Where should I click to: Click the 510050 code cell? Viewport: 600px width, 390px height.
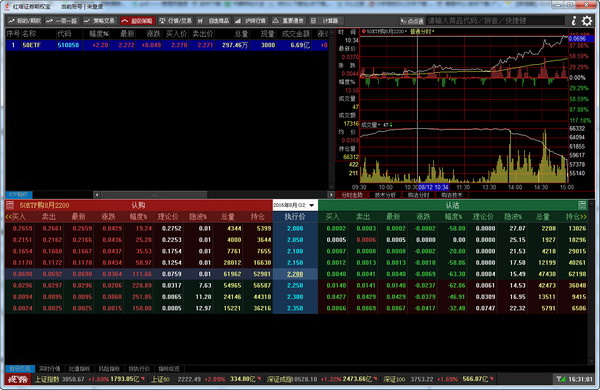pyautogui.click(x=68, y=45)
